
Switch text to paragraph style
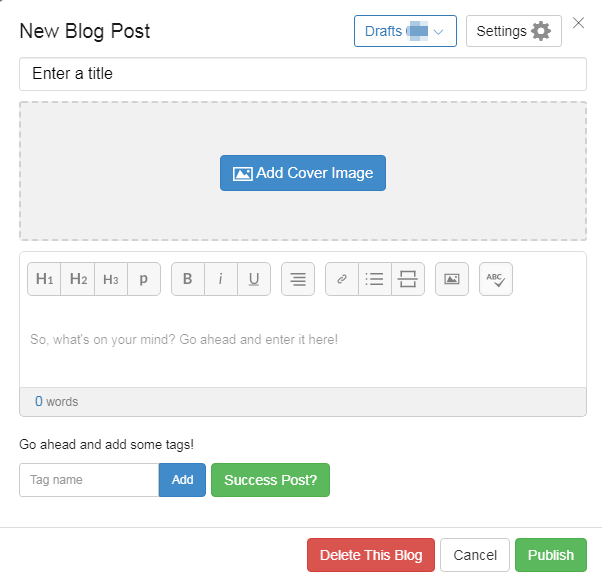point(144,279)
